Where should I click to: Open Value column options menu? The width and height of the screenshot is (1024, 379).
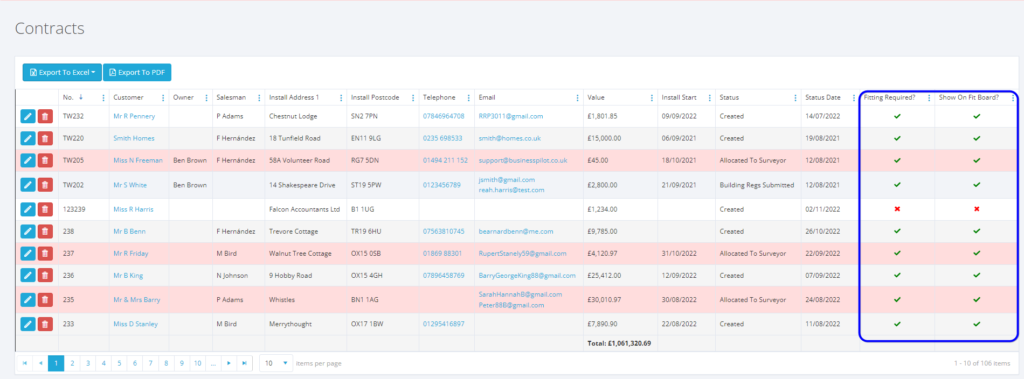click(652, 98)
